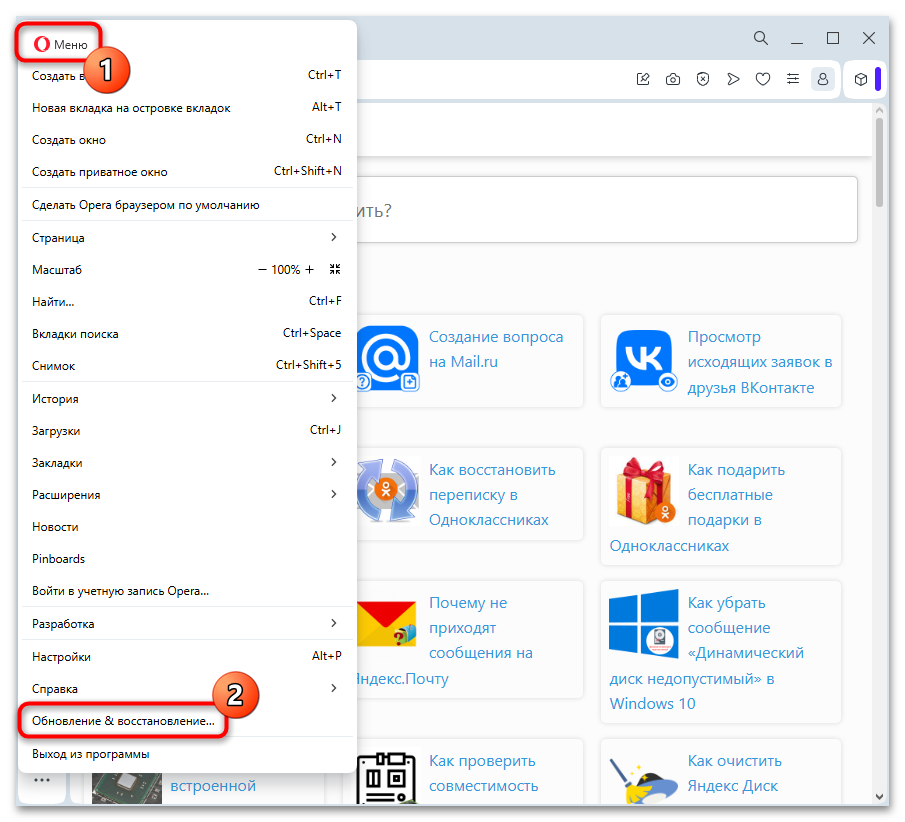Choose Выход из программы
This screenshot has width=905, height=822.
coord(187,754)
